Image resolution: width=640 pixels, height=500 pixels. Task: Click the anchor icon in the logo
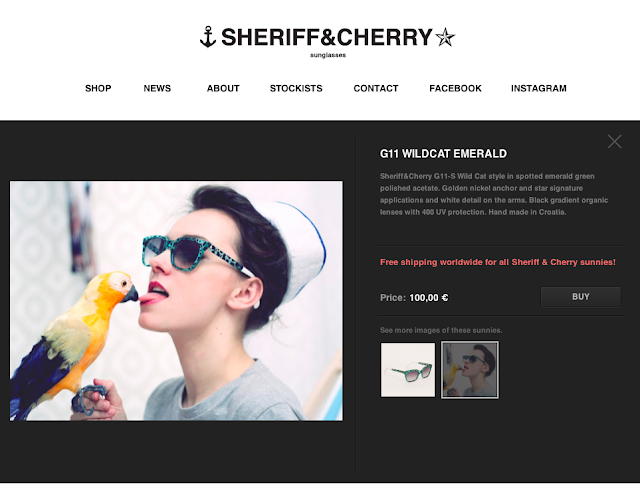pyautogui.click(x=208, y=37)
